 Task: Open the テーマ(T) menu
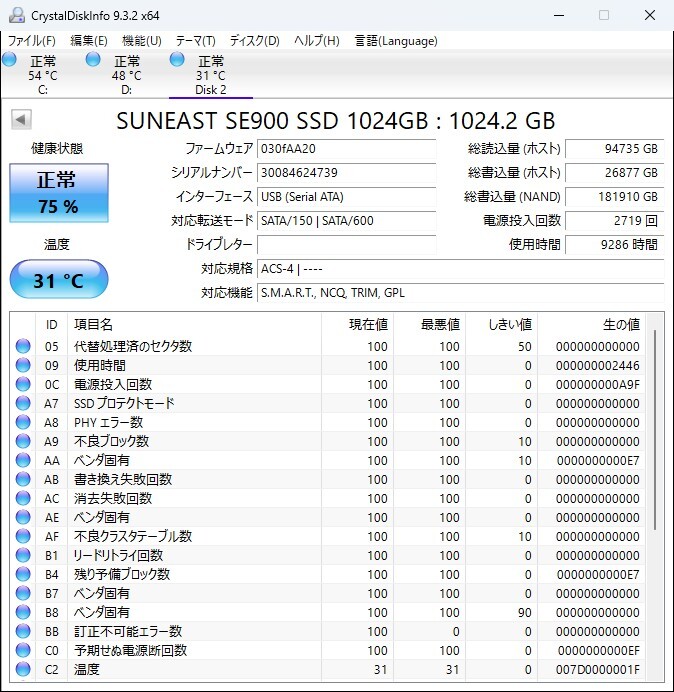(195, 41)
